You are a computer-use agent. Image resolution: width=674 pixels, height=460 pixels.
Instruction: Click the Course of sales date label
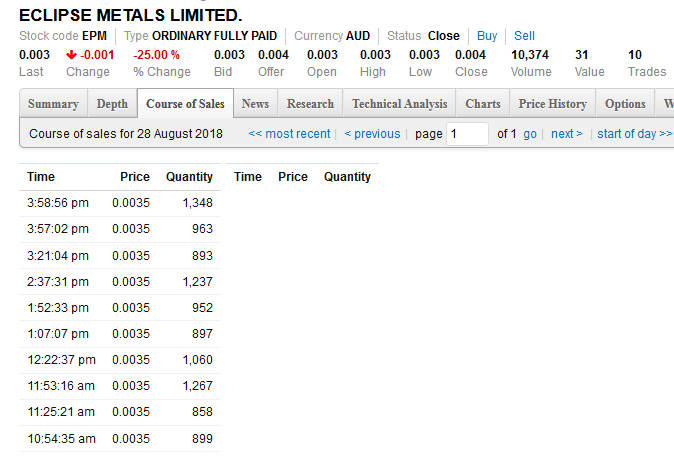126,134
